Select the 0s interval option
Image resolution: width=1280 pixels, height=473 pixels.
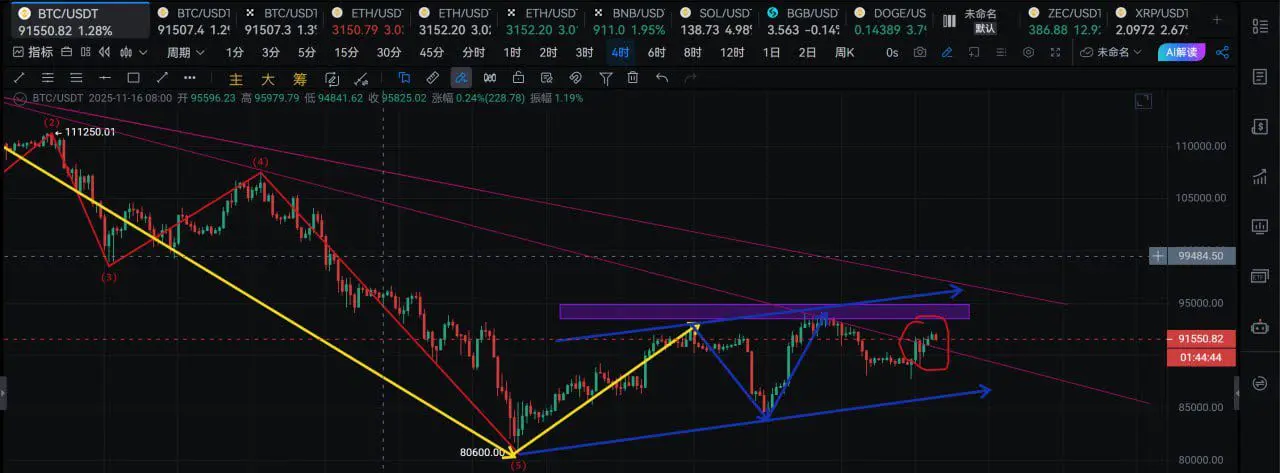(892, 52)
